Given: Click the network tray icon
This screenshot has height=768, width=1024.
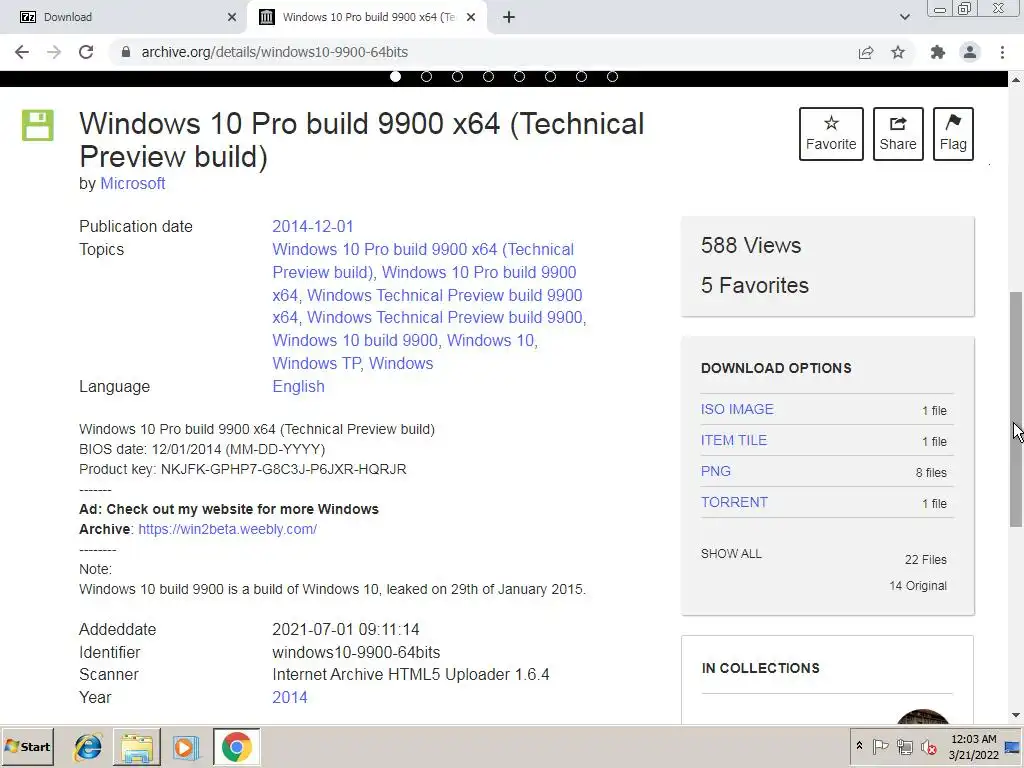Looking at the screenshot, I should click(904, 746).
